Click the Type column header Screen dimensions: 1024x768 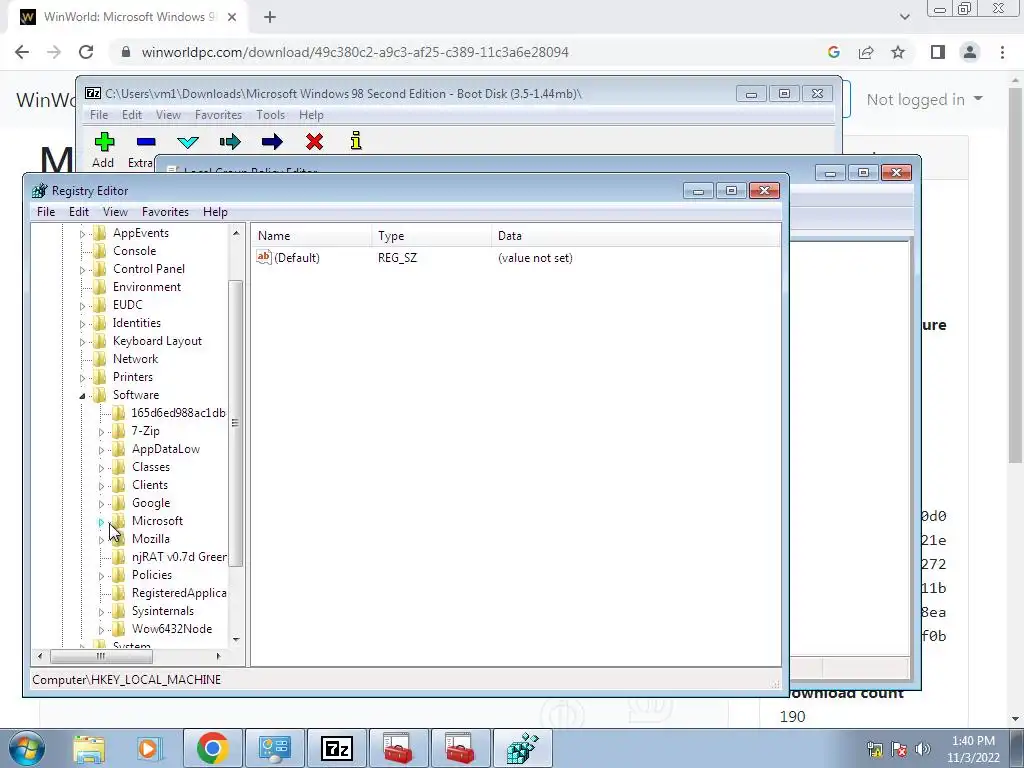(432, 236)
